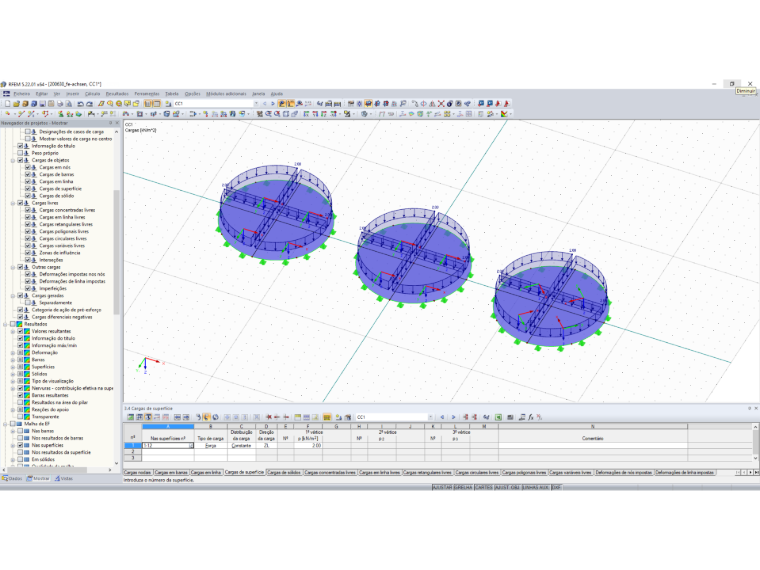The width and height of the screenshot is (760, 570).
Task: Open the 'Resultados' menu
Action: point(117,94)
